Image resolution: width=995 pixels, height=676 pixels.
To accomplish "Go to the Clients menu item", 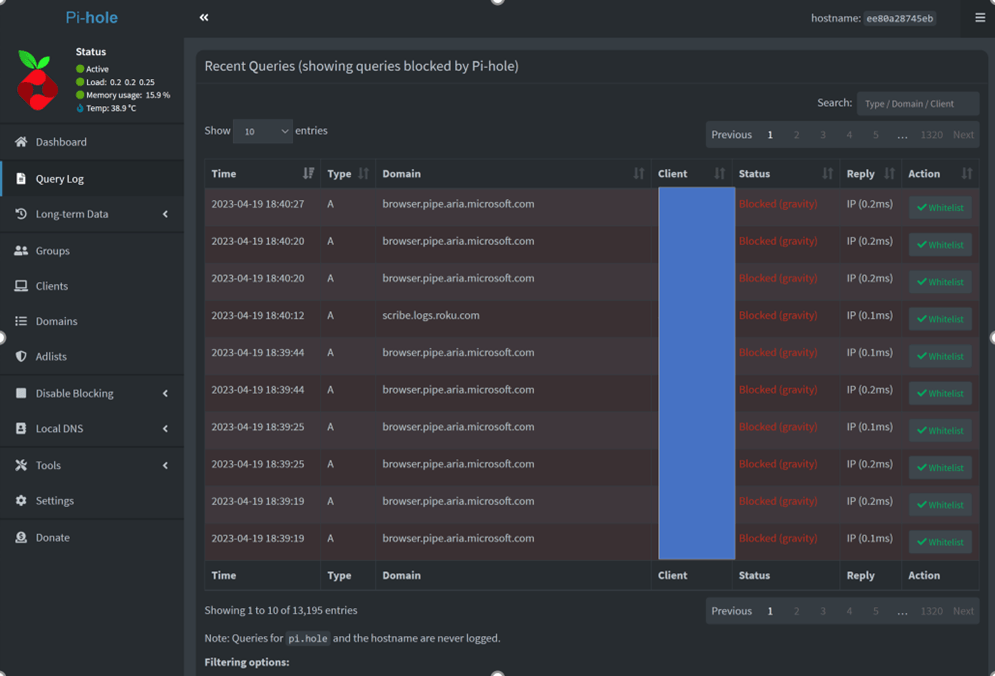I will [x=52, y=286].
